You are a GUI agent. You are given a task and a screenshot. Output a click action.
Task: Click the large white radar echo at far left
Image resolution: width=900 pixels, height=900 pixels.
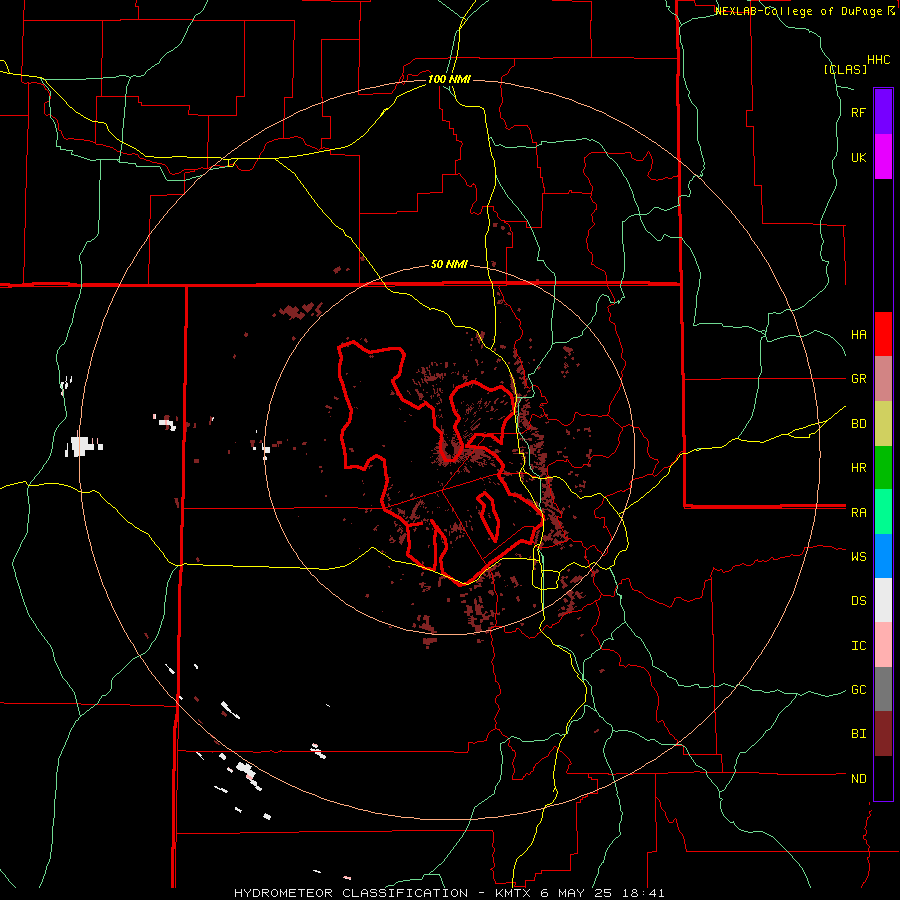point(82,446)
